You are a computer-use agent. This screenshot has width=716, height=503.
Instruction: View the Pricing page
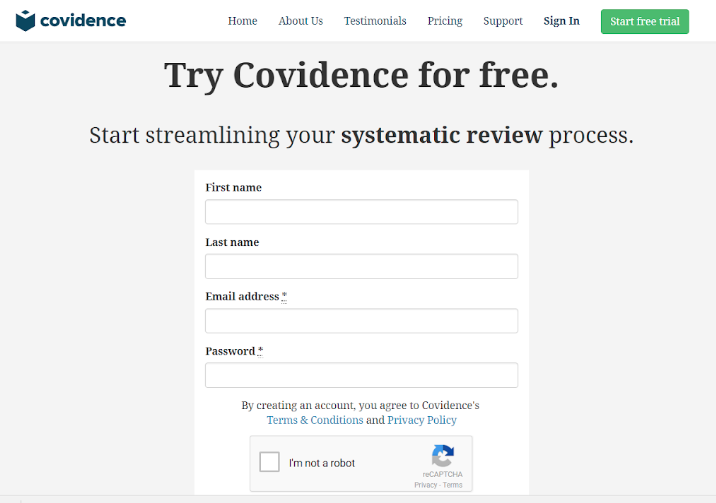click(445, 21)
